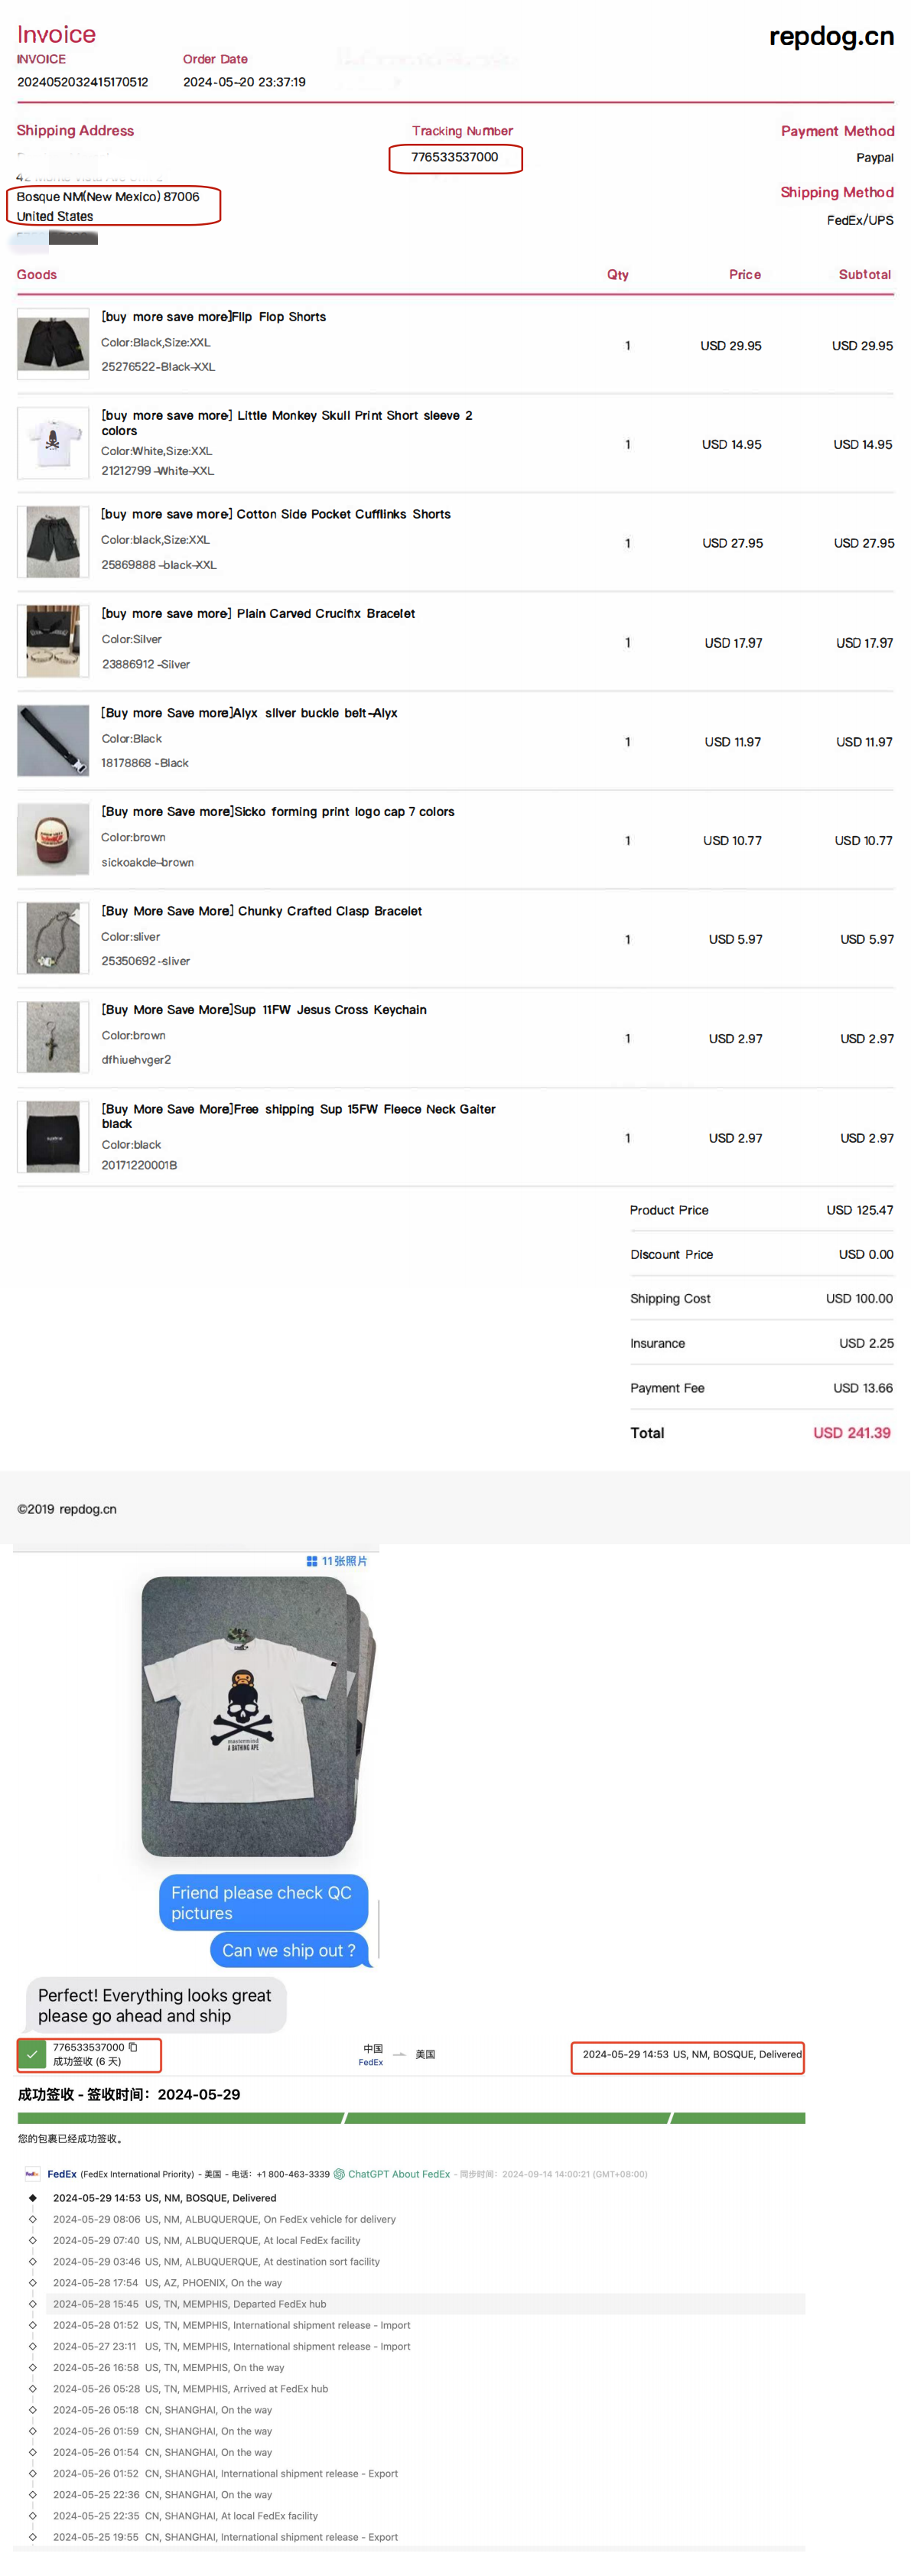Click the ChatGPT About FedEx icon

(x=339, y=2173)
